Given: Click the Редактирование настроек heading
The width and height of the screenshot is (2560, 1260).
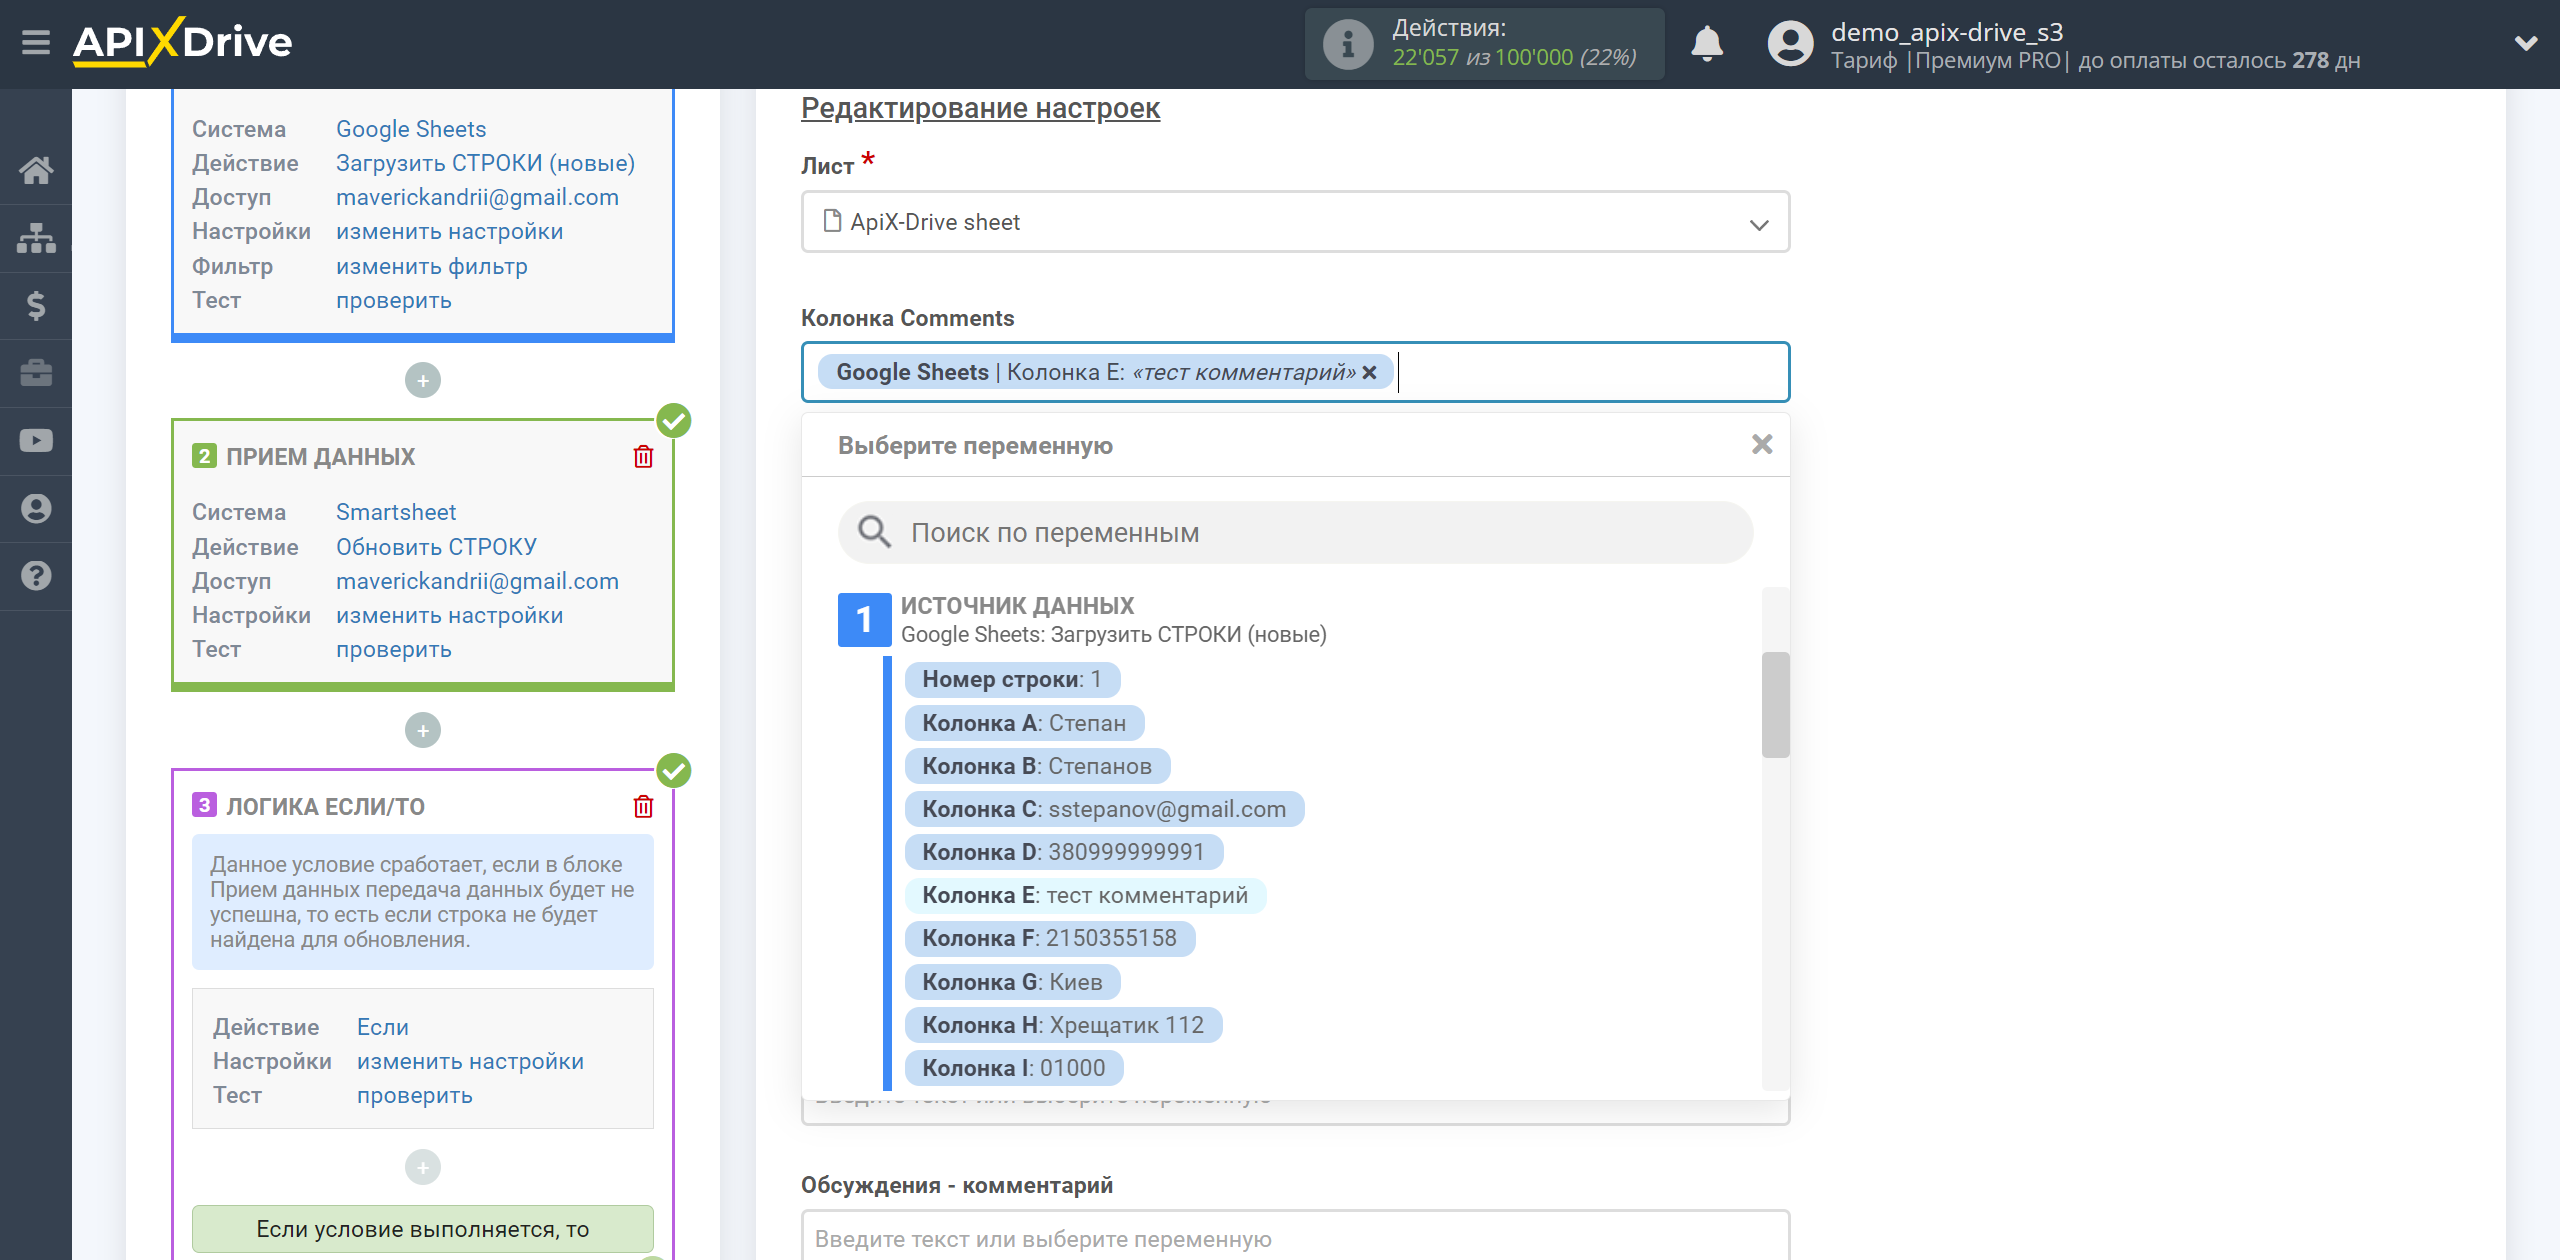Looking at the screenshot, I should 980,108.
